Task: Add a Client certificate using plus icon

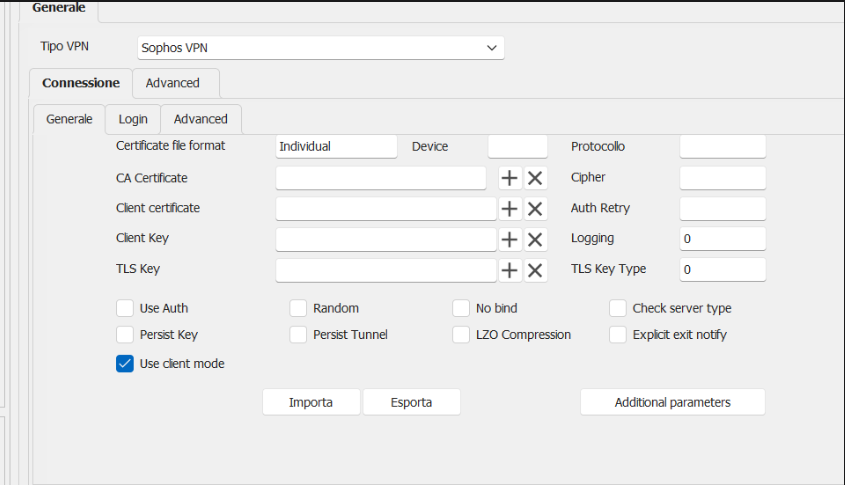Action: 510,209
